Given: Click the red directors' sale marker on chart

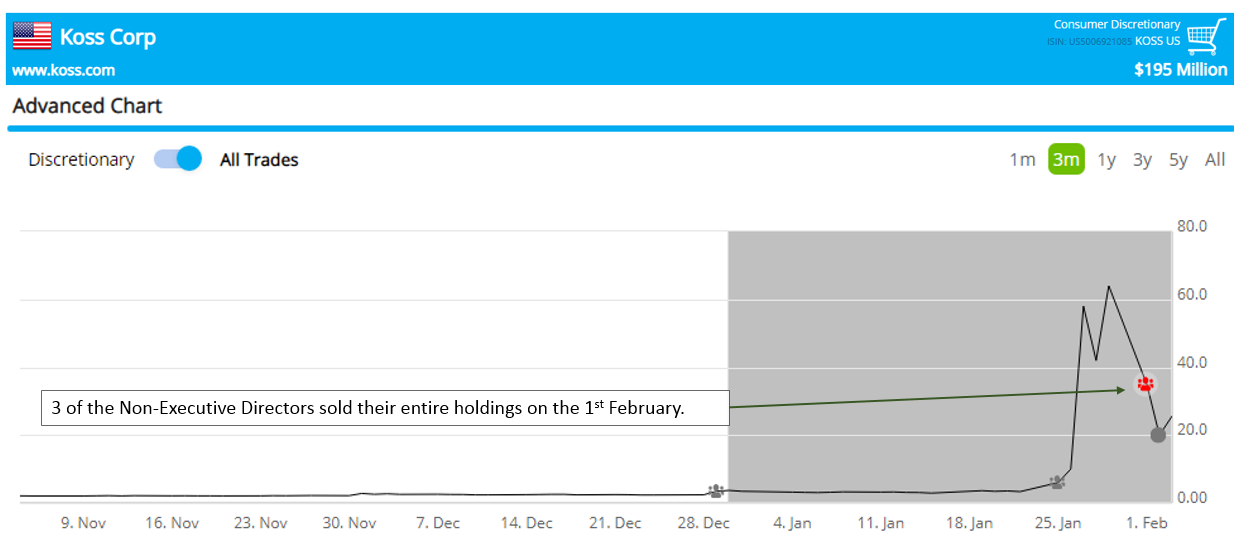Looking at the screenshot, I should pyautogui.click(x=1145, y=383).
